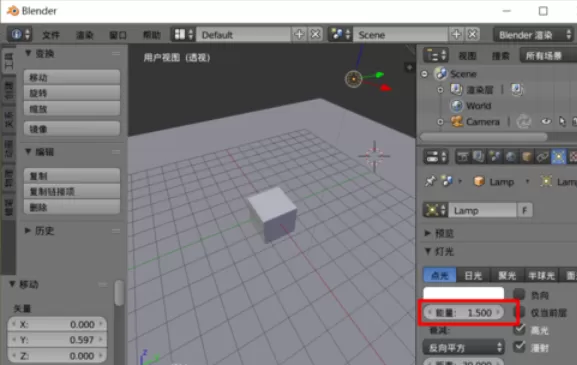Open the Outliner editor type selector
577x365 pixels.
click(x=436, y=56)
